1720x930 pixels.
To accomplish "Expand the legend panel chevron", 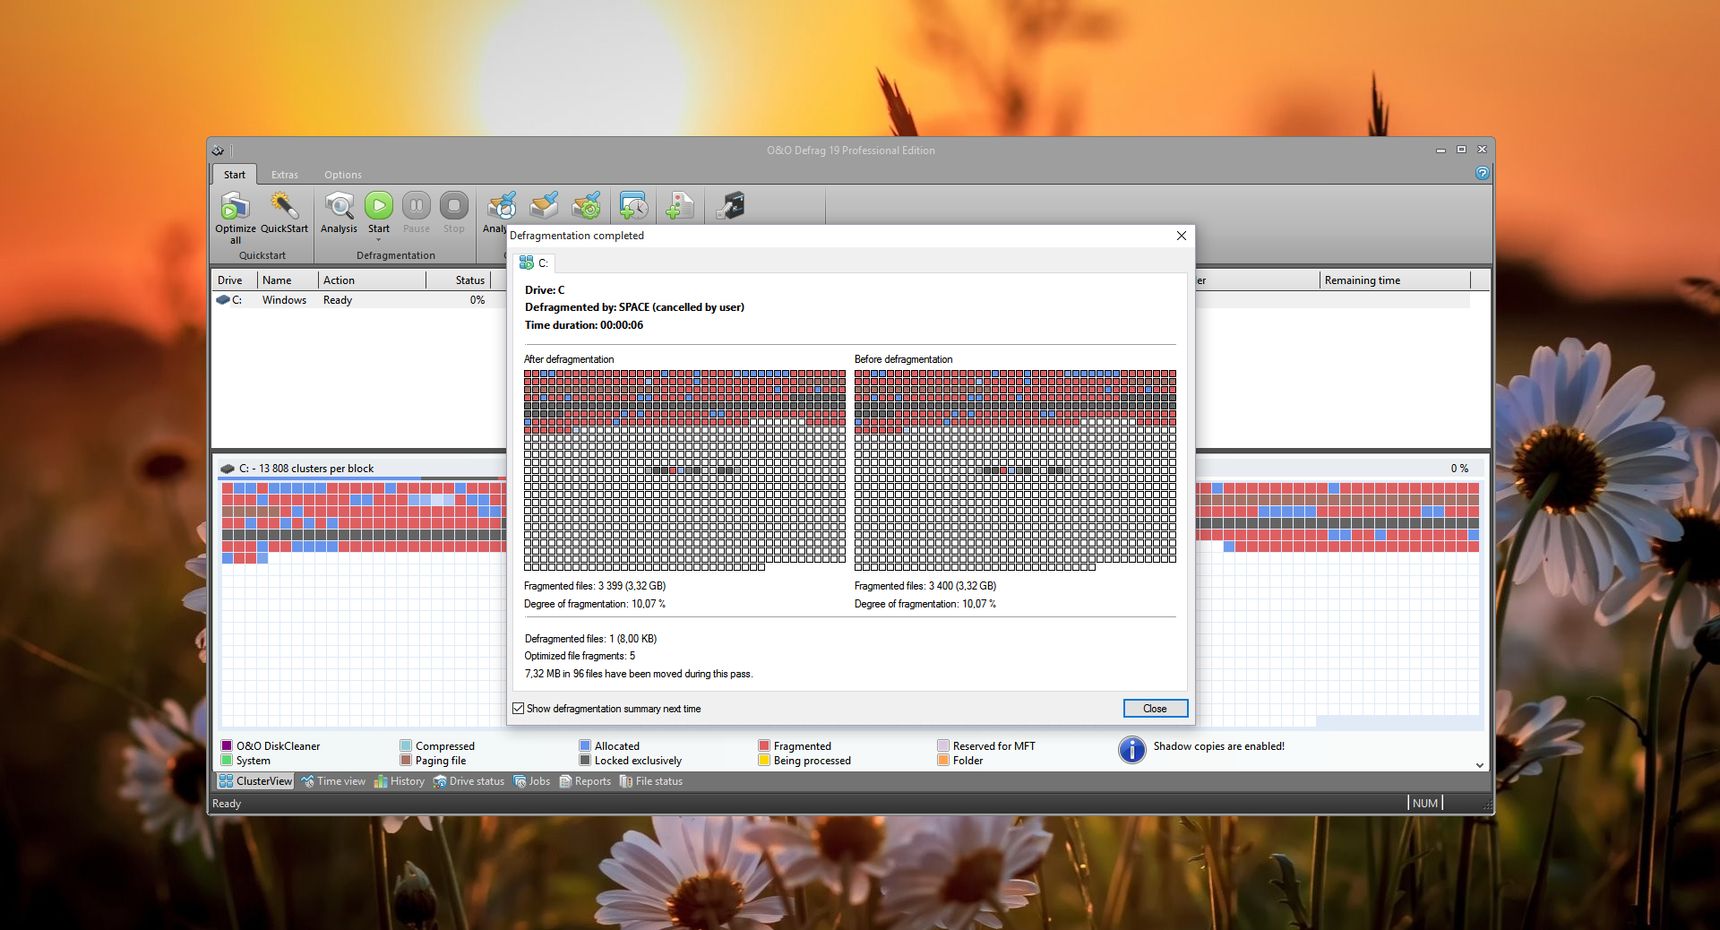I will click(x=1480, y=765).
